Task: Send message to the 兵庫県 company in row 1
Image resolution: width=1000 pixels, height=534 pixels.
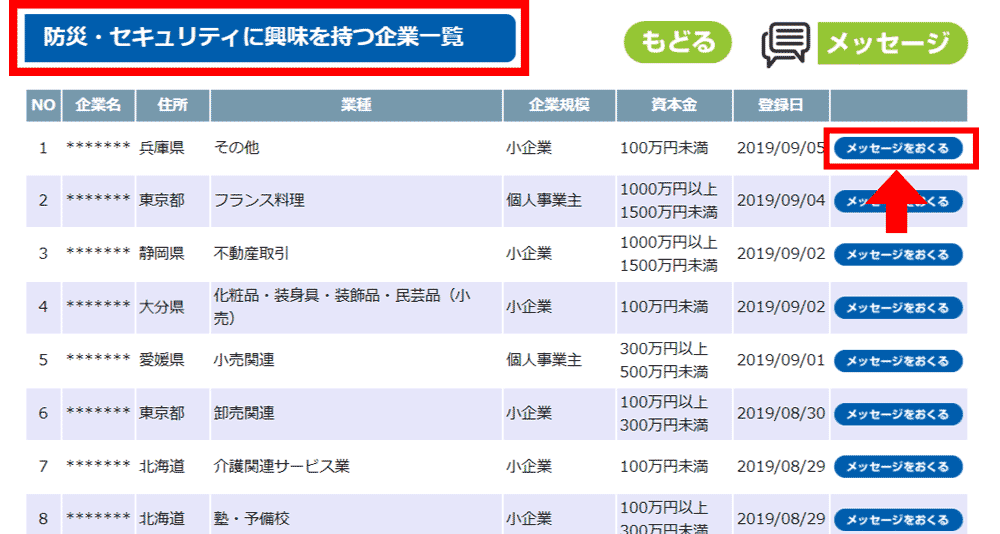Action: pos(897,148)
